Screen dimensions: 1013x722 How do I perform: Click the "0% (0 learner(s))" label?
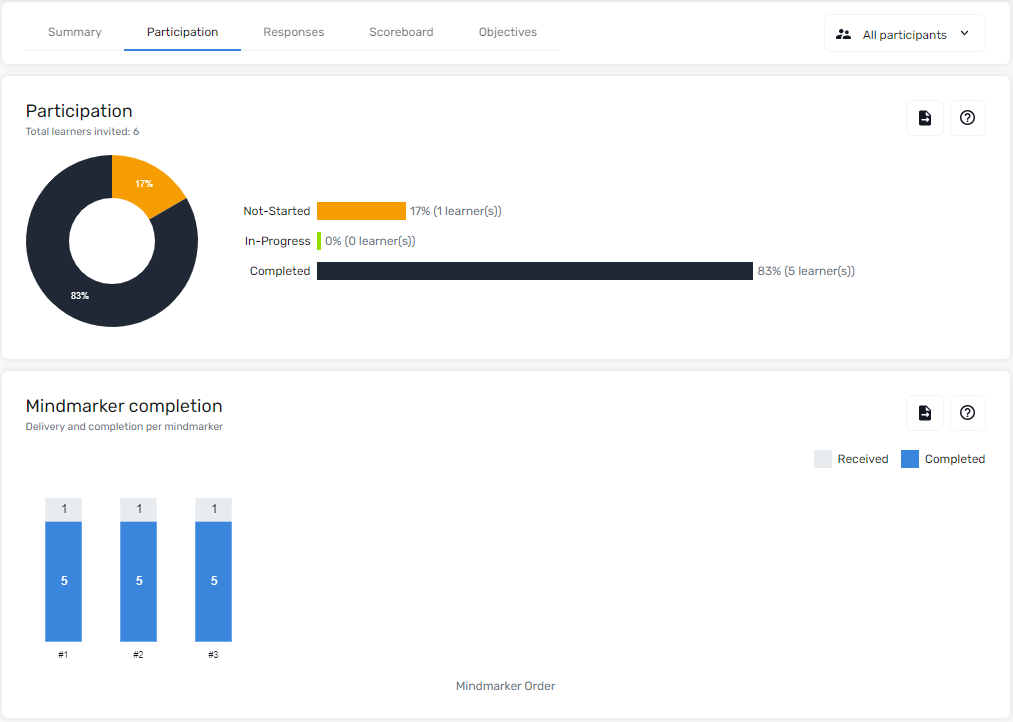(370, 241)
